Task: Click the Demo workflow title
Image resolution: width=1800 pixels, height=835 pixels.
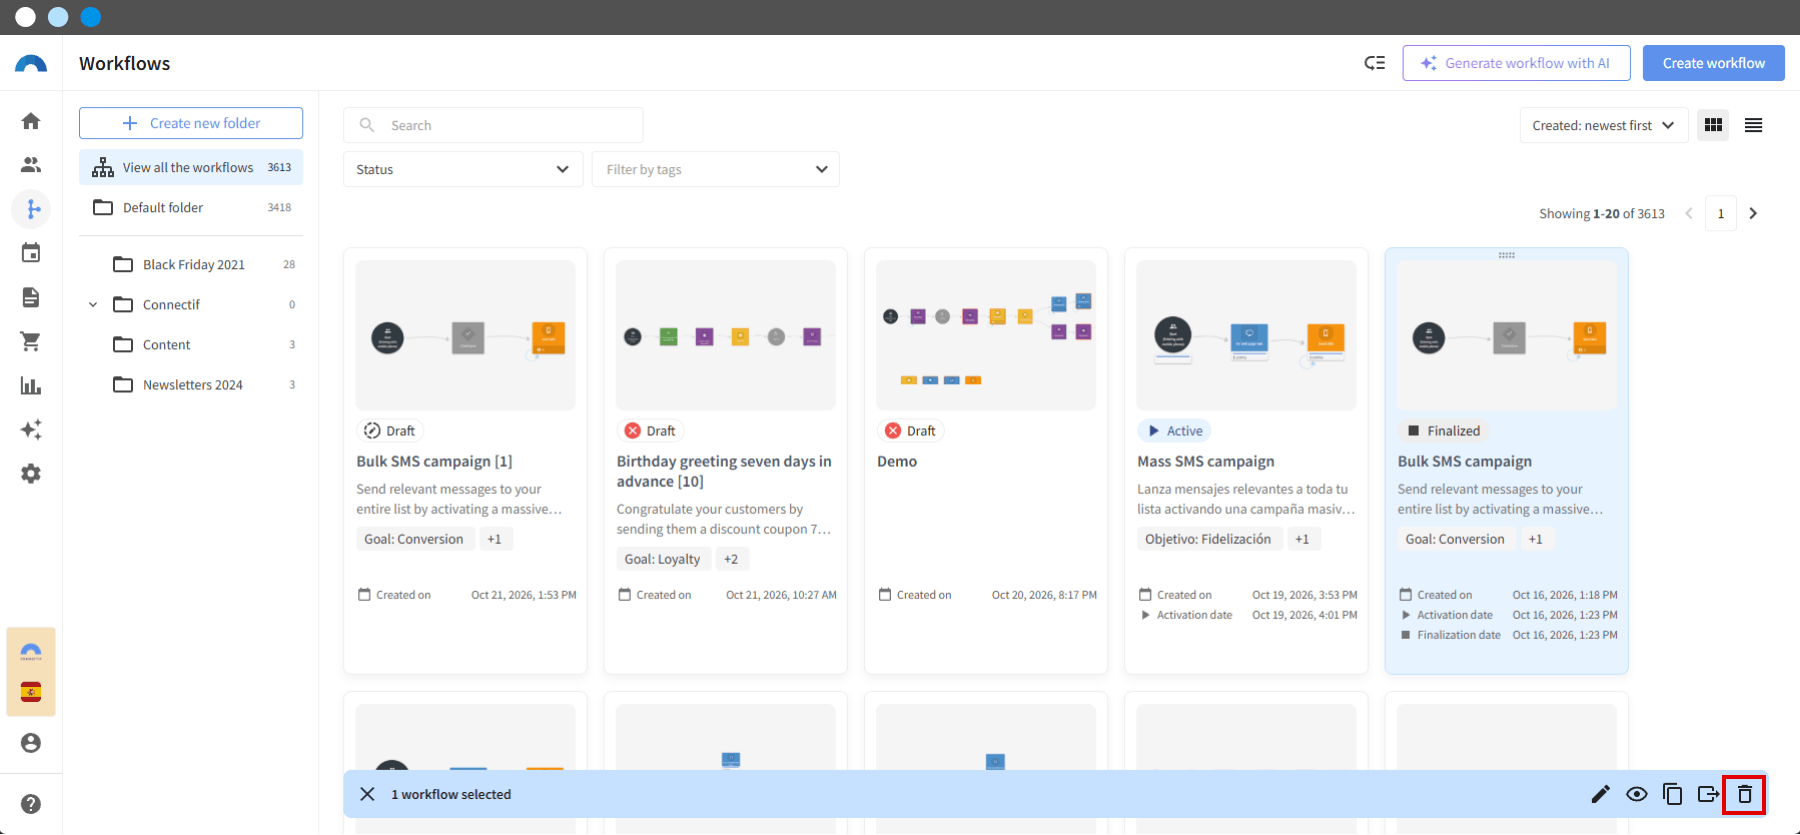Action: pos(897,461)
